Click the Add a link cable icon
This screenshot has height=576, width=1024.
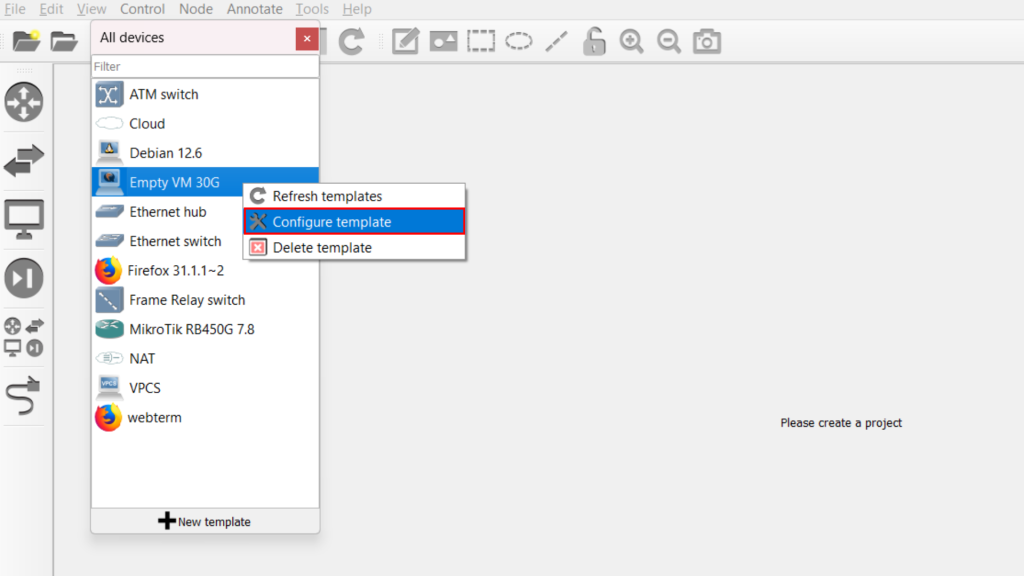(24, 395)
